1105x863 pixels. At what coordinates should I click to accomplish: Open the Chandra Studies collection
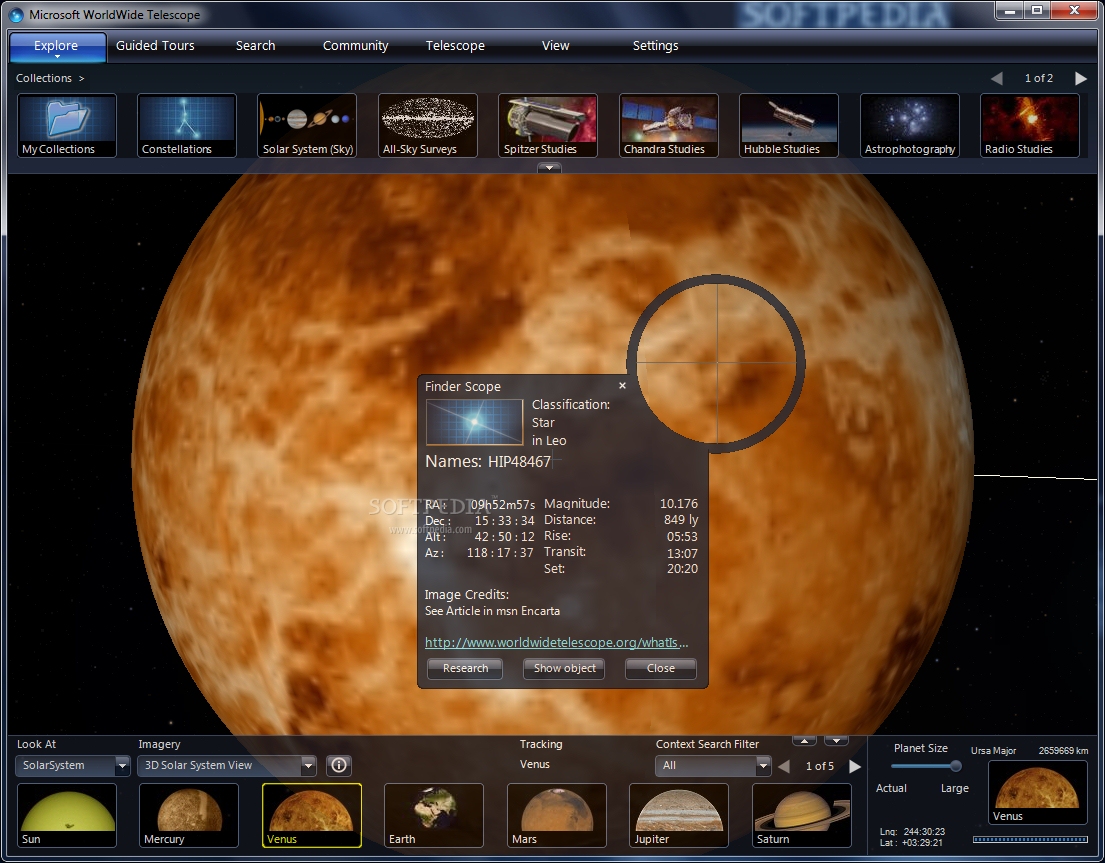pos(669,125)
